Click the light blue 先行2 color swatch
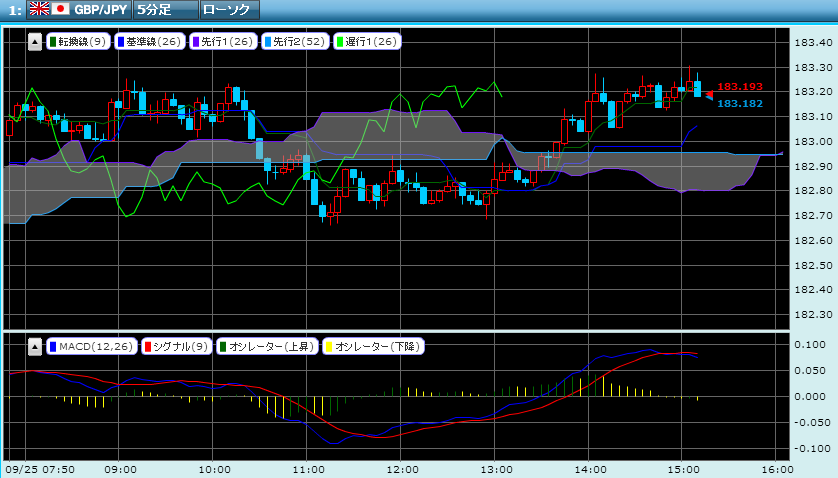Viewport: 838px width, 478px height. [268, 42]
